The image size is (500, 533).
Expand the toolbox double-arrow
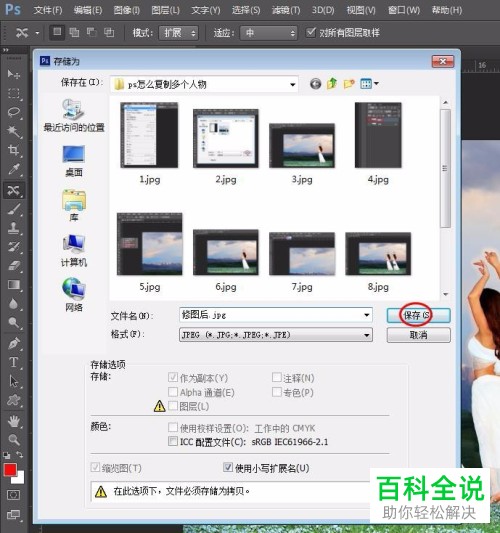click(x=6, y=50)
